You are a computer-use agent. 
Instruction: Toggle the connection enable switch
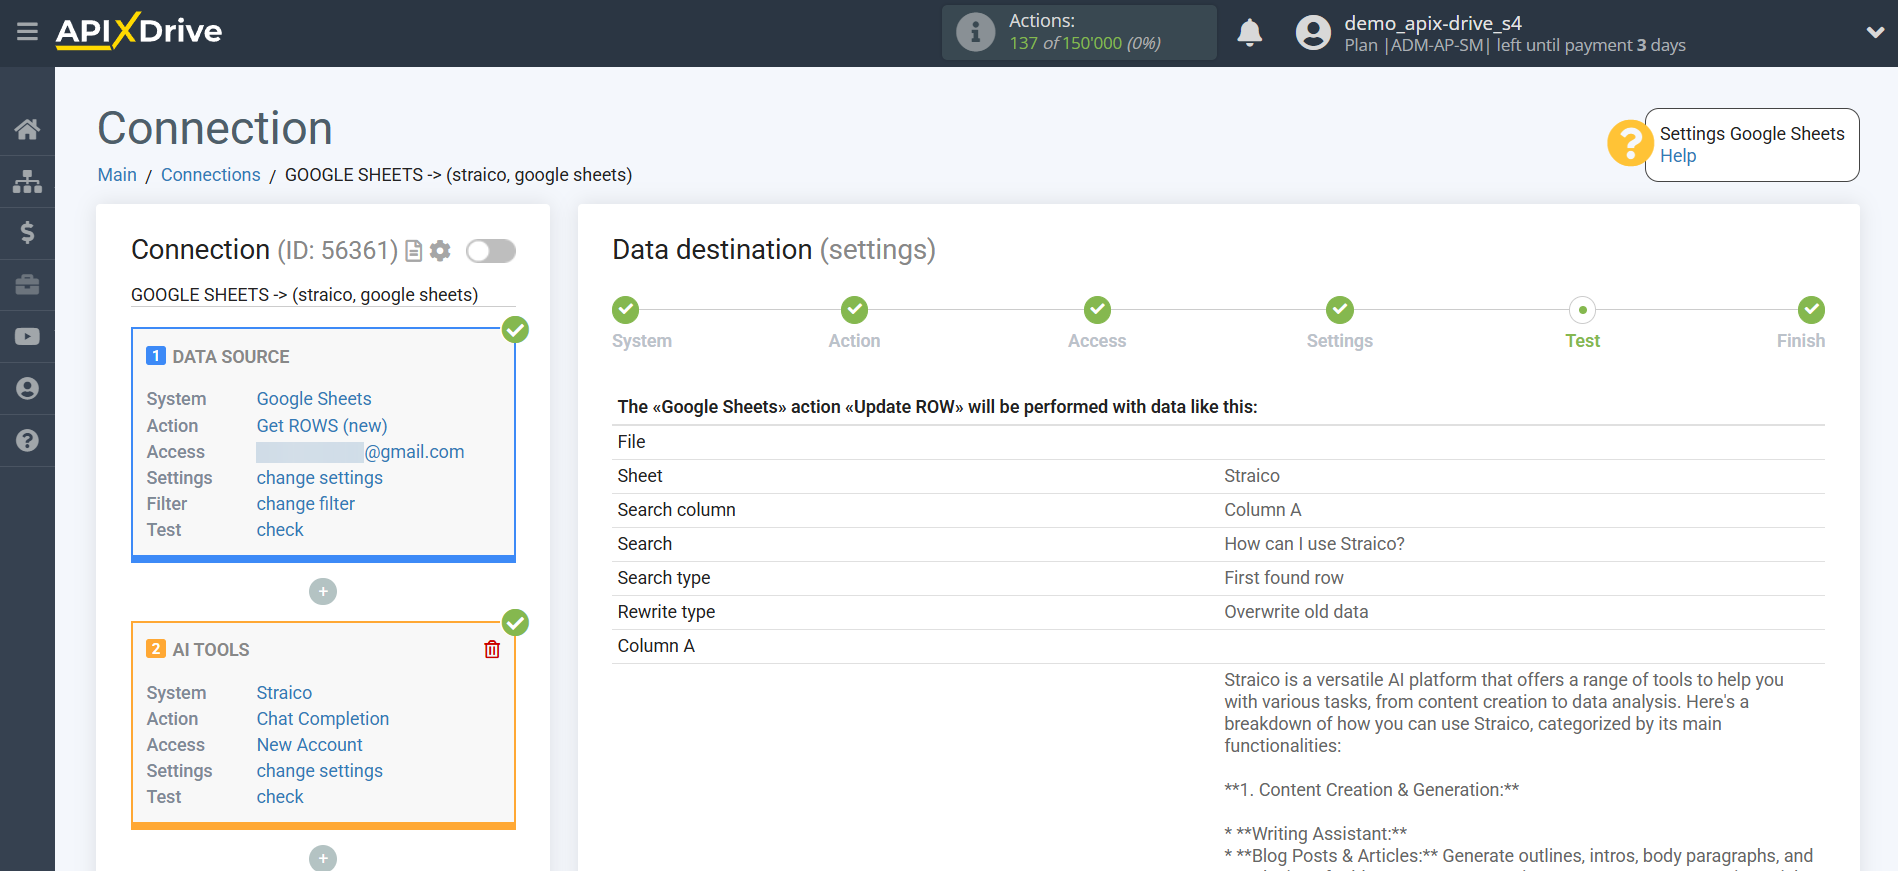pos(491,251)
